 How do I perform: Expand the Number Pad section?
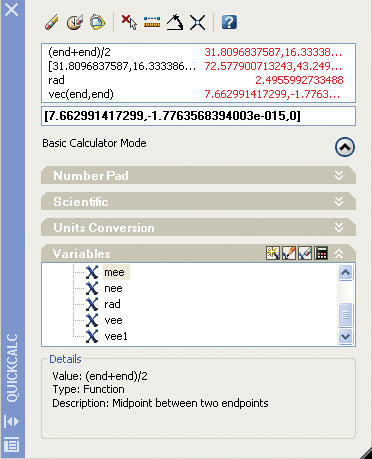click(339, 175)
